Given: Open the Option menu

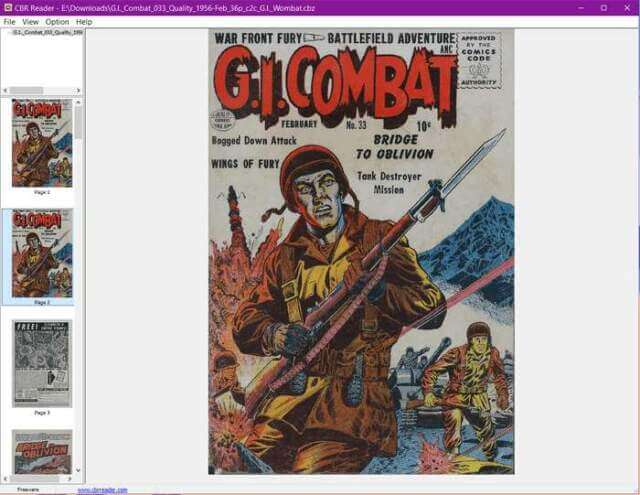Looking at the screenshot, I should tap(57, 22).
